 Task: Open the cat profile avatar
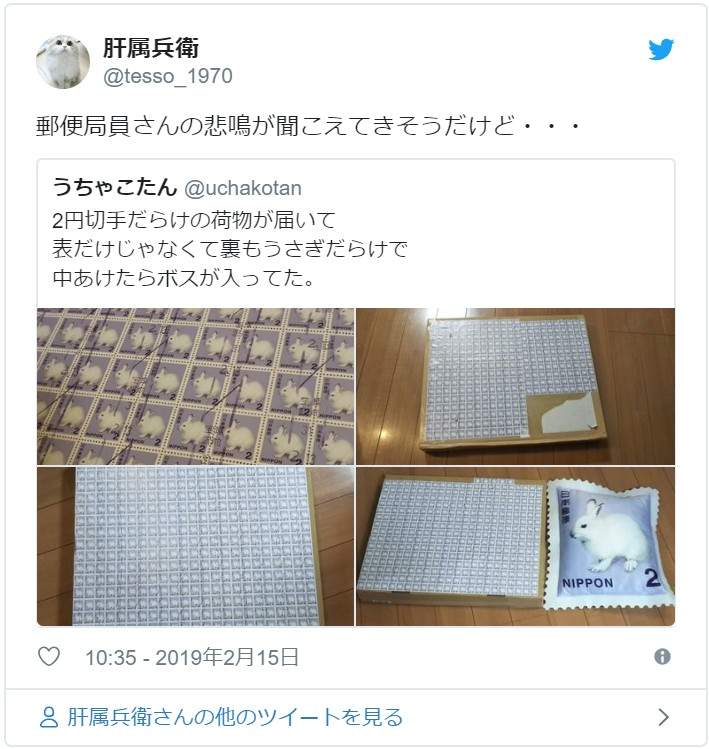pyautogui.click(x=63, y=62)
